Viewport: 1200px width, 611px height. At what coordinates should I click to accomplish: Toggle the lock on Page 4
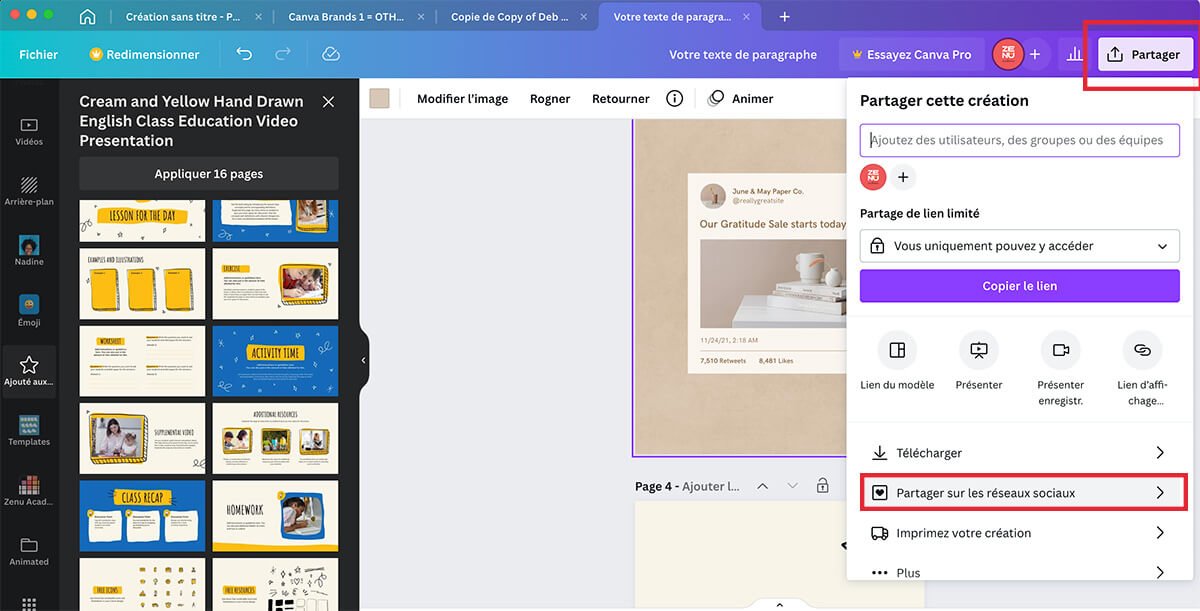[822, 486]
